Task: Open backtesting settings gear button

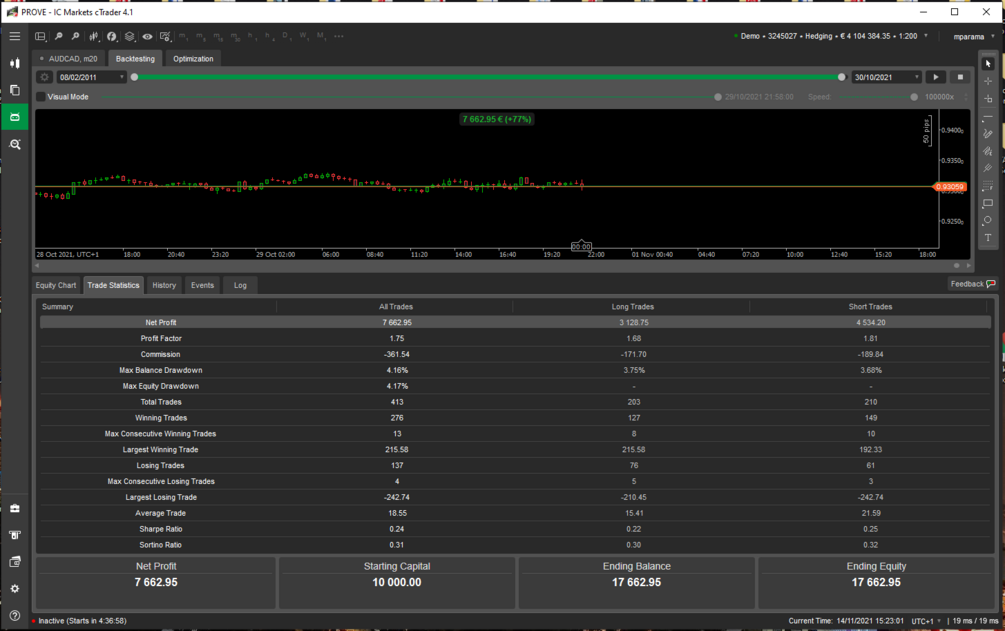Action: pyautogui.click(x=44, y=77)
